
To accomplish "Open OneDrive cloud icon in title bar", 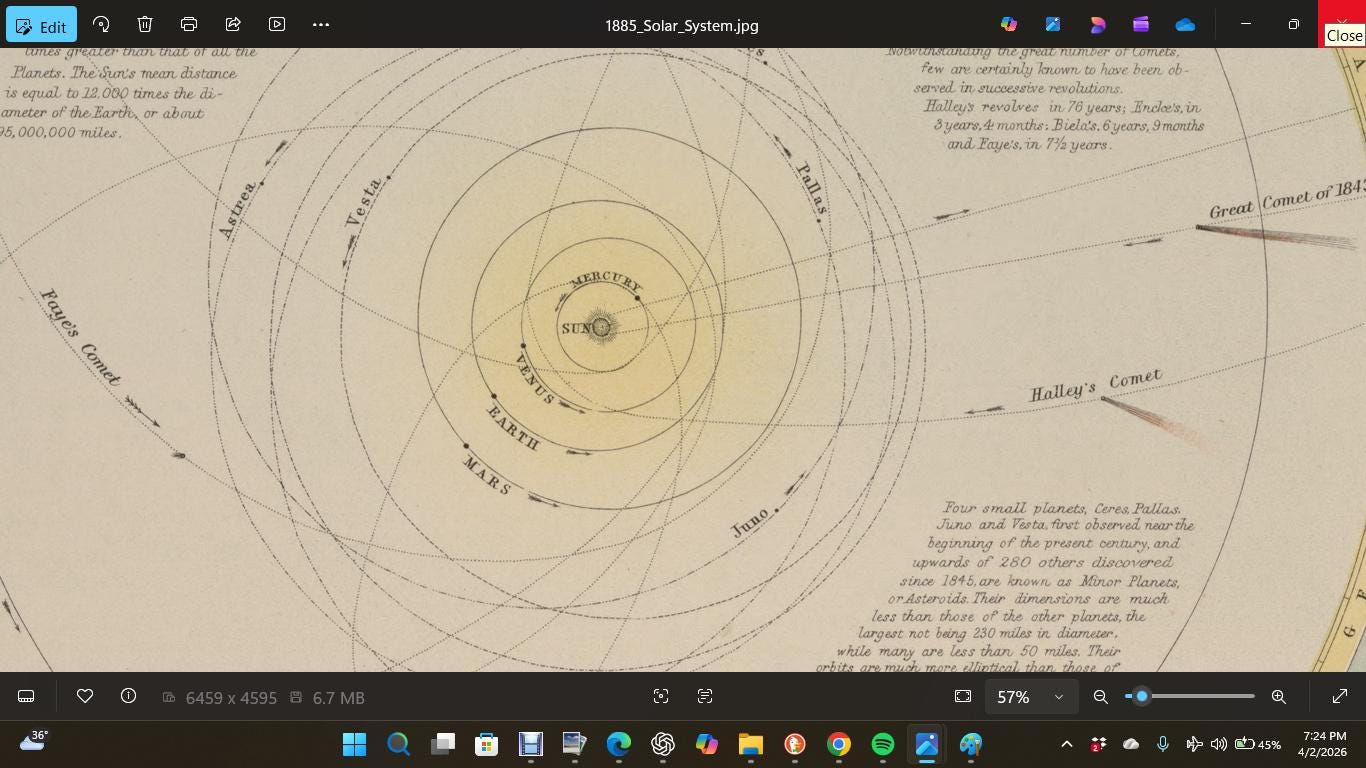I will click(x=1185, y=24).
